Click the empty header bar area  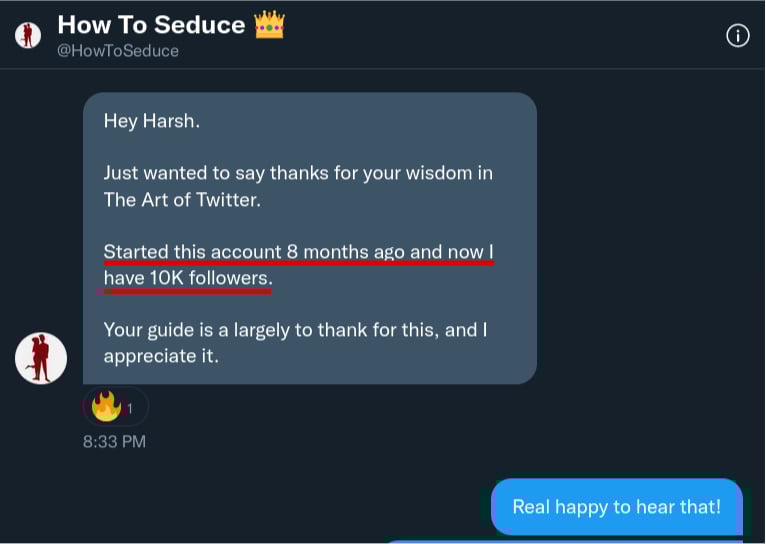(x=500, y=36)
